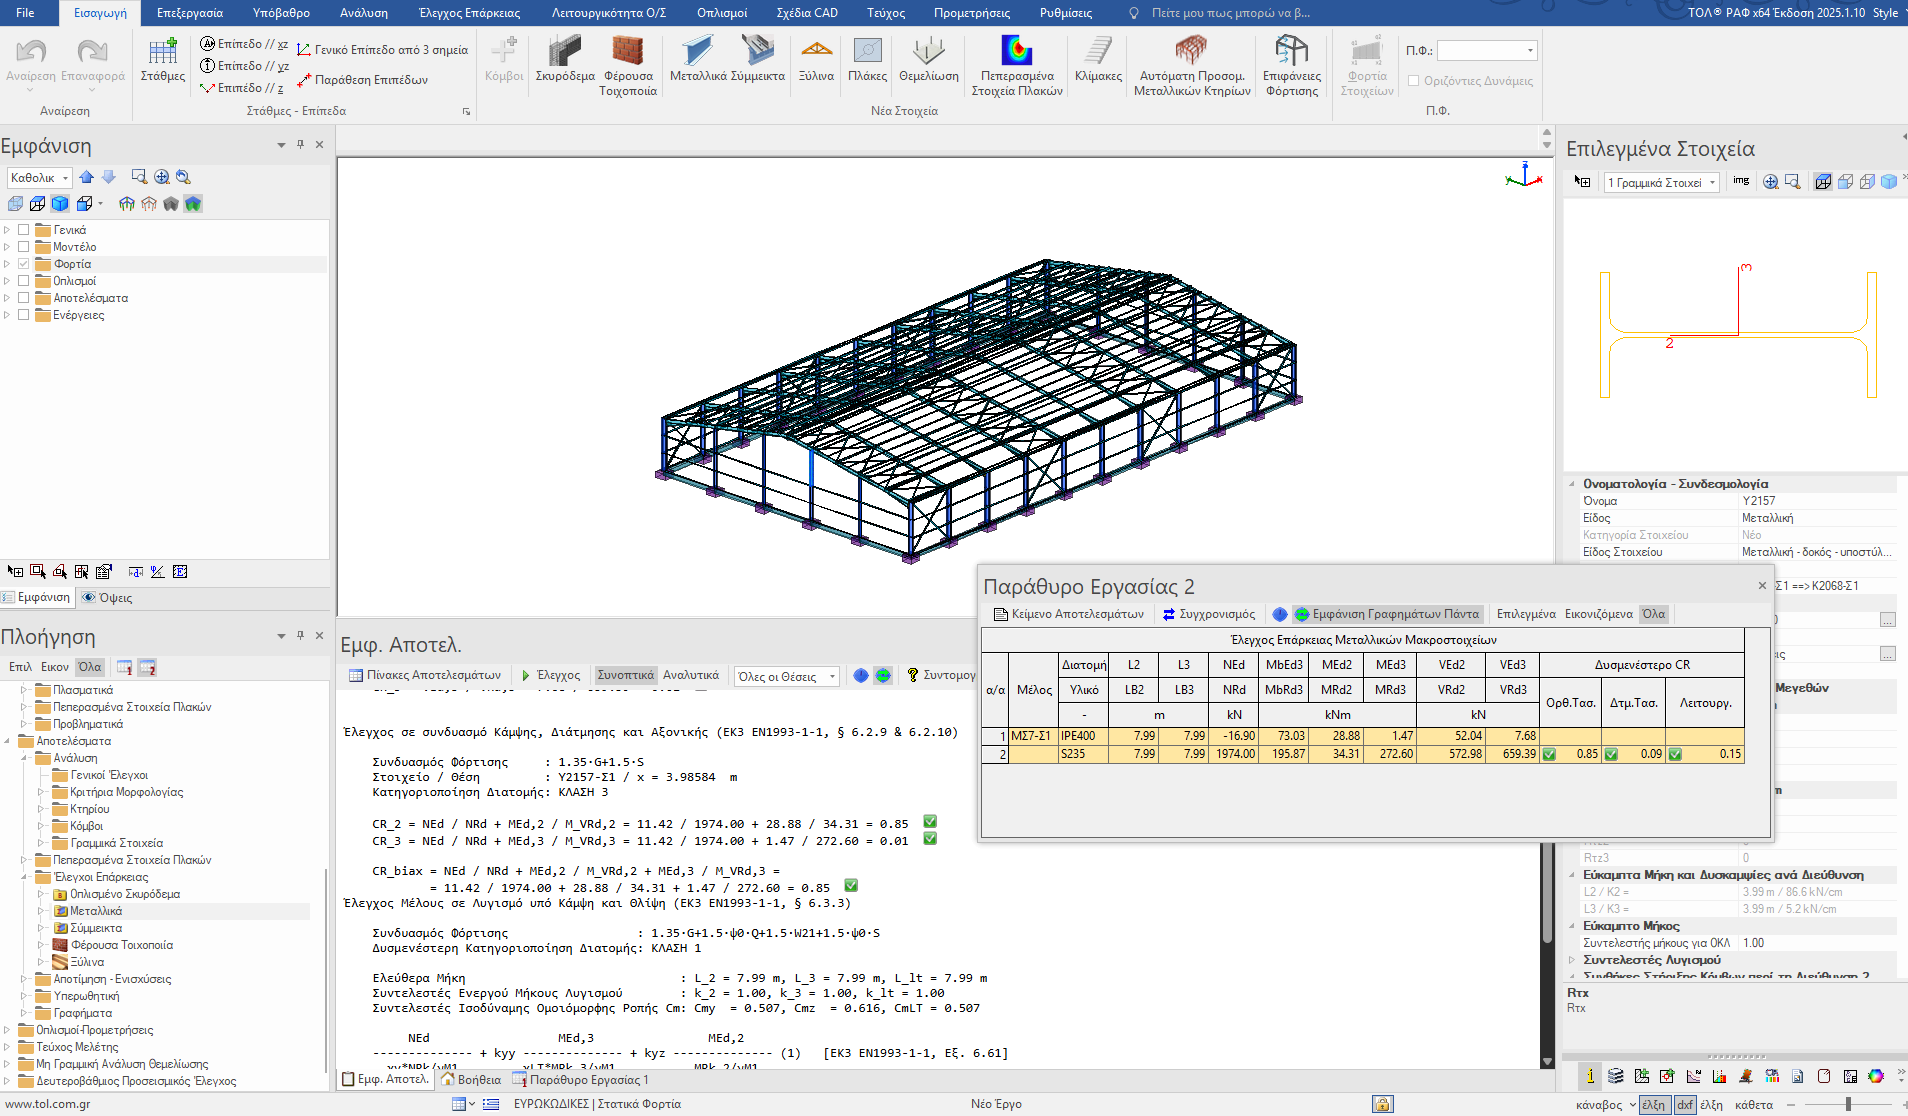Click the Κείμενο Αποτελεσμάτων button
The height and width of the screenshot is (1116, 1908).
[x=1068, y=614]
